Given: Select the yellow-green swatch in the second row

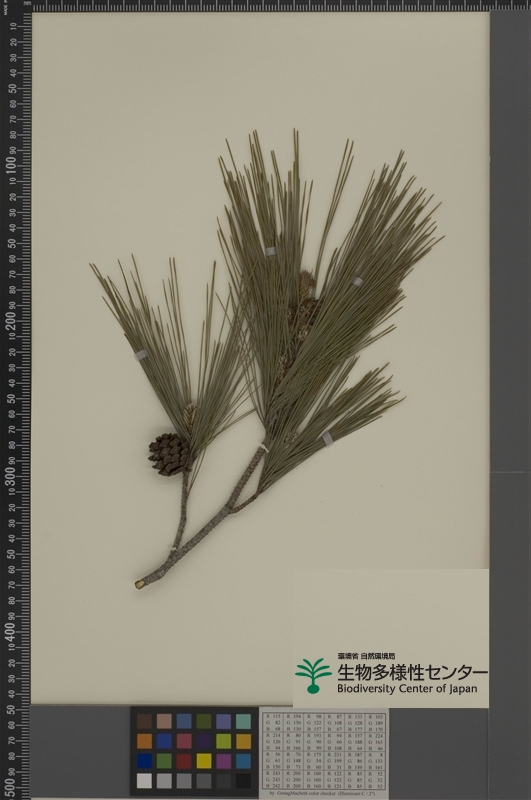Looking at the screenshot, I should 223,741.
